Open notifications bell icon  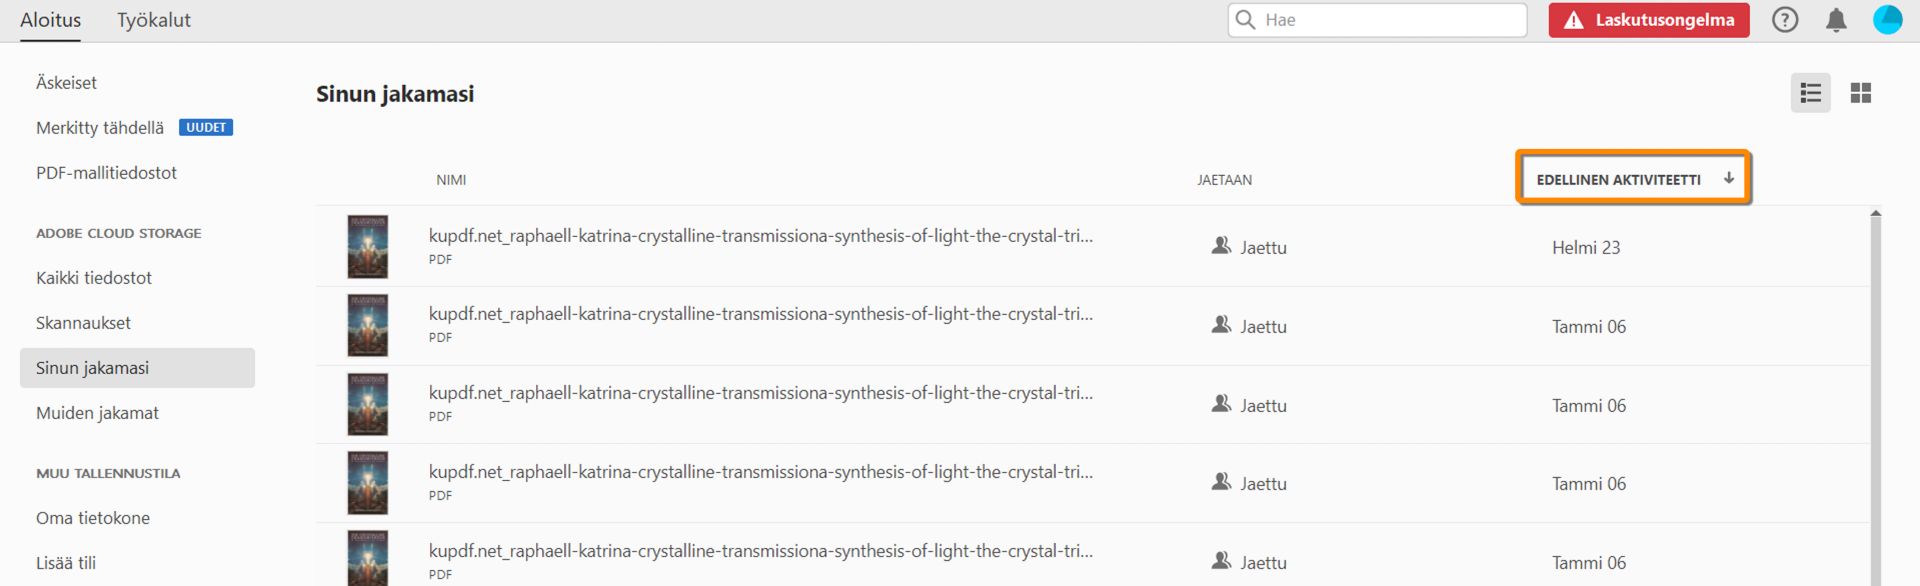click(1836, 20)
